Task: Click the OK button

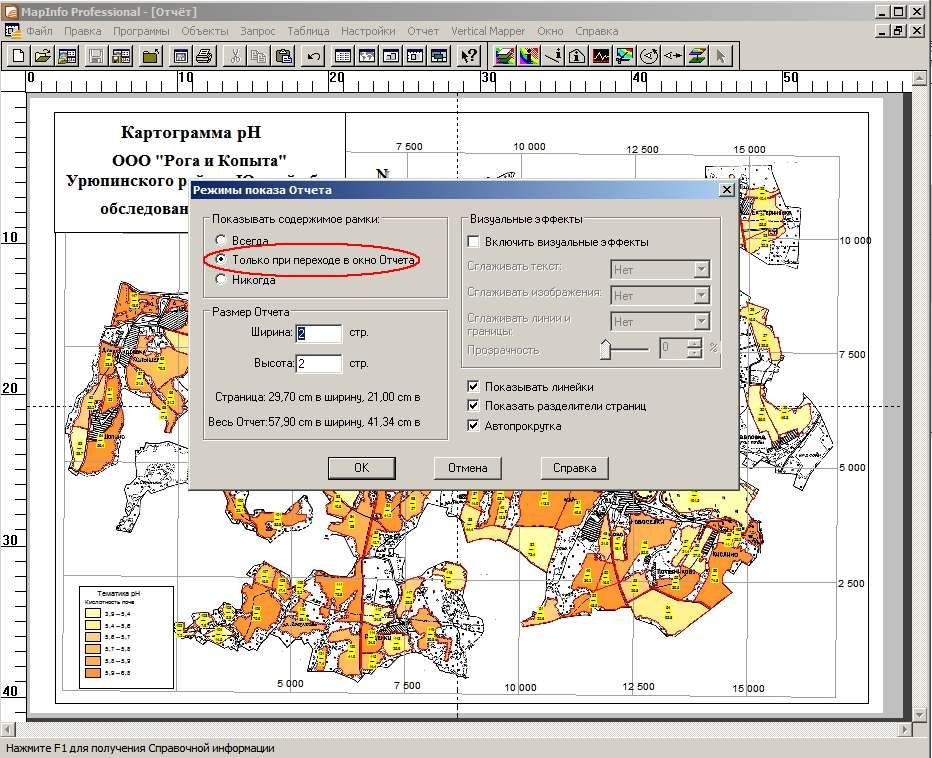Action: 361,468
